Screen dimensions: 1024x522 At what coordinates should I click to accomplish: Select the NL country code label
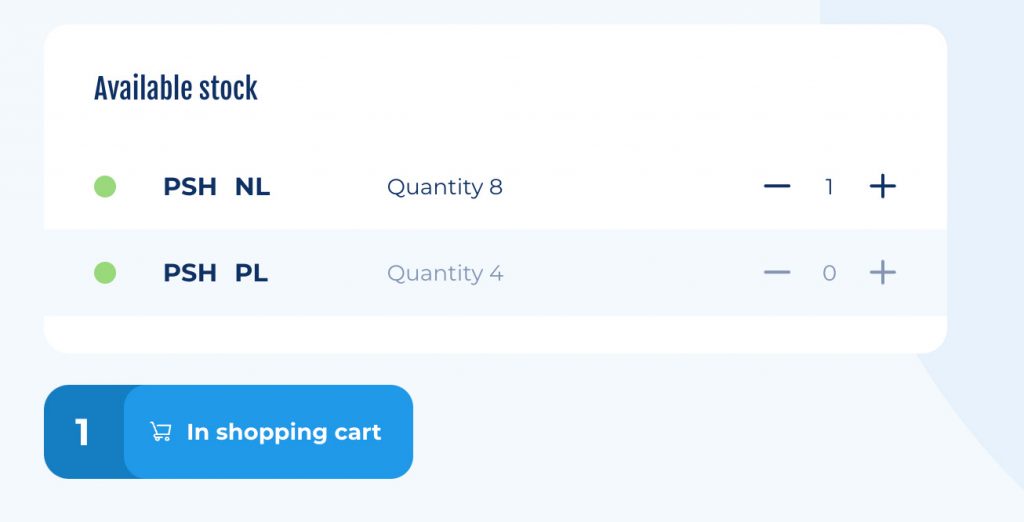252,187
